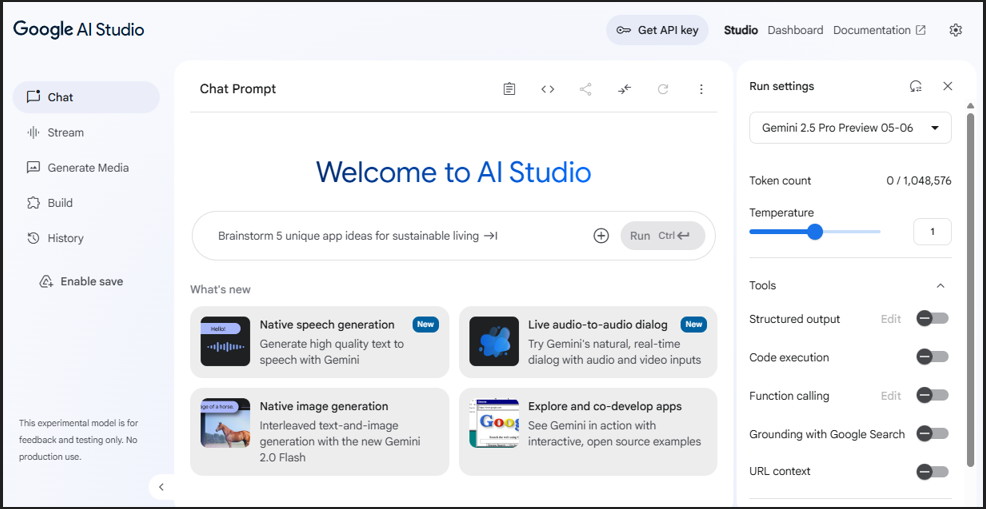Open the system instructions clipboard icon
Image resolution: width=986 pixels, height=509 pixels.
[509, 89]
